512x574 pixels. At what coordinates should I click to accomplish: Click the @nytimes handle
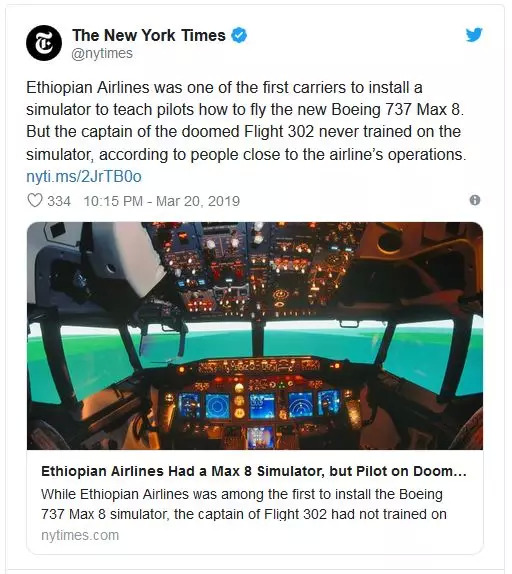click(x=102, y=53)
